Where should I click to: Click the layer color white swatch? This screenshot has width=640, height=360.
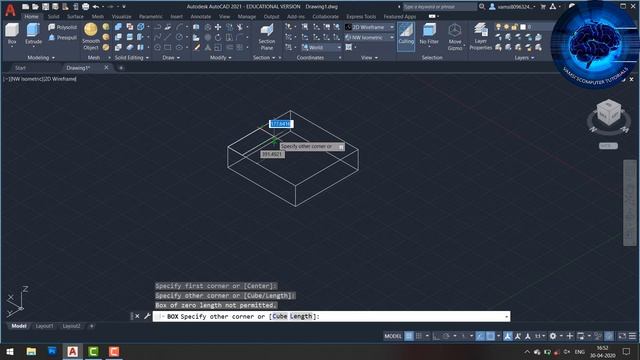[x=523, y=27]
